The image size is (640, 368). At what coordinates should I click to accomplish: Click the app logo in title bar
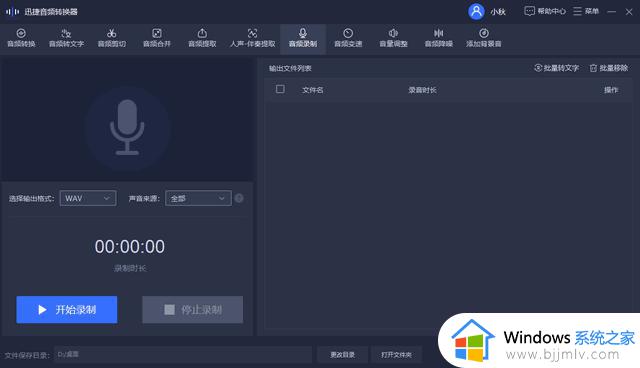(x=12, y=11)
